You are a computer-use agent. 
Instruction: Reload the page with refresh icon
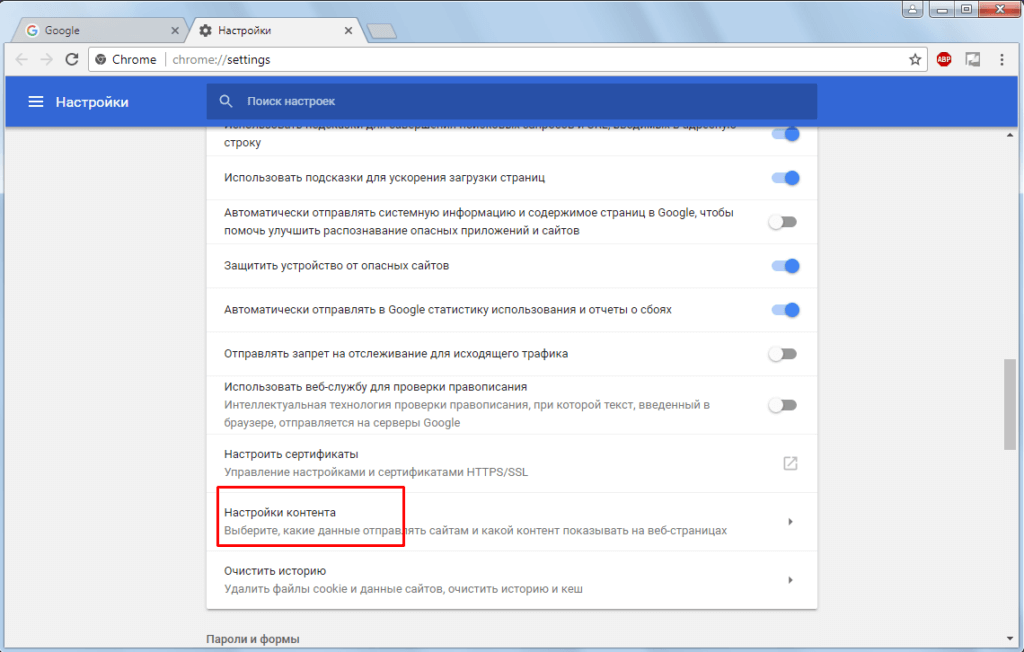72,59
